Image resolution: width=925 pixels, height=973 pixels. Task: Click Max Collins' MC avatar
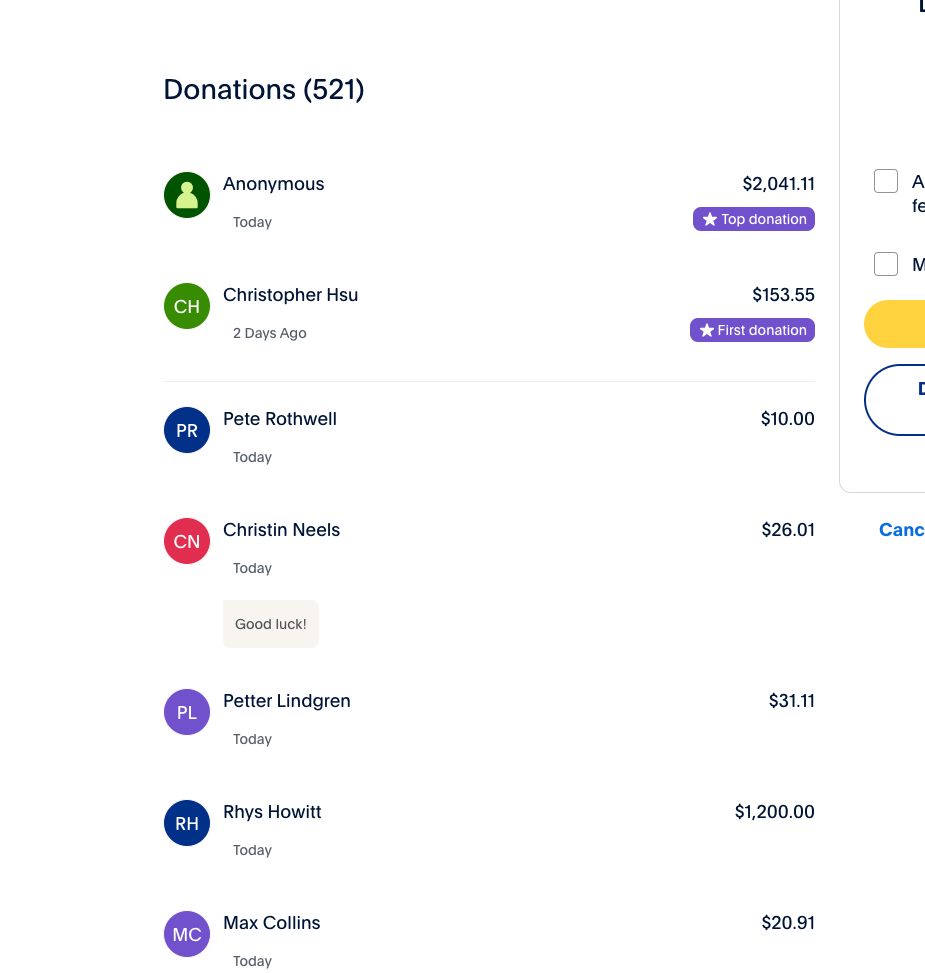click(187, 934)
